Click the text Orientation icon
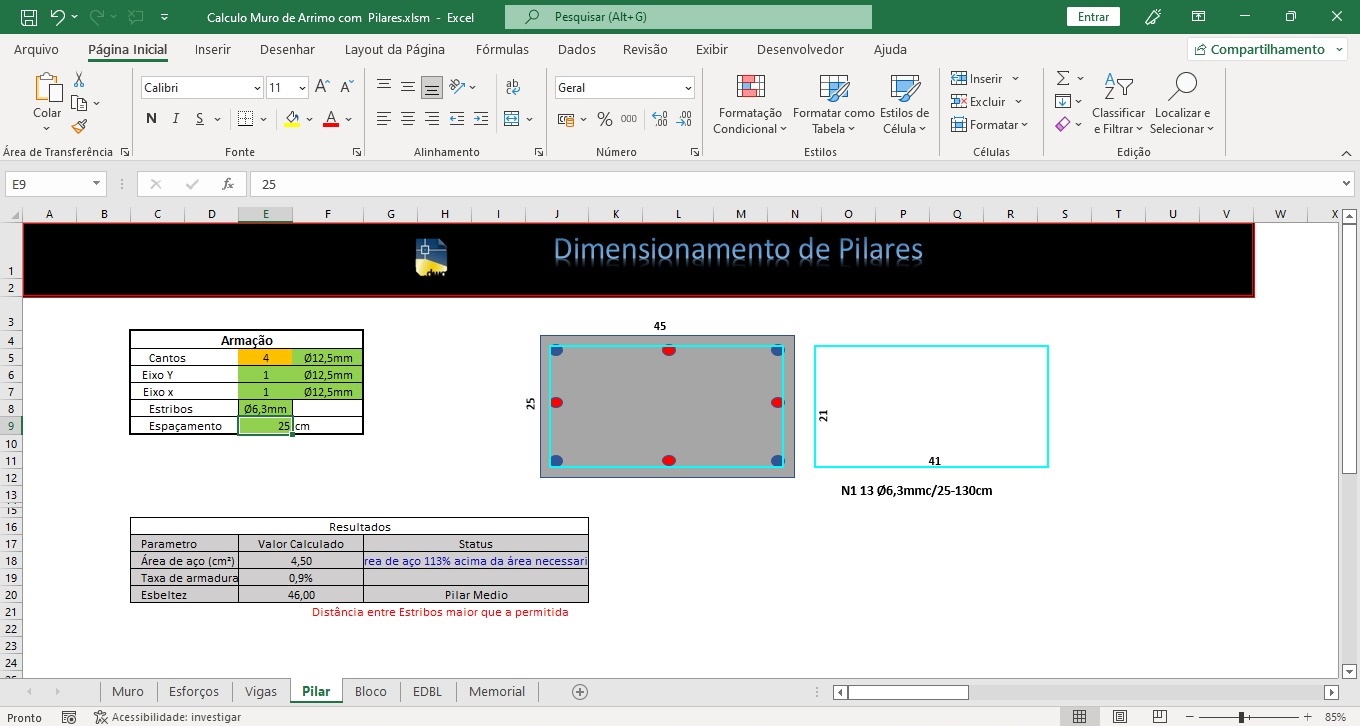Viewport: 1360px width, 726px height. click(458, 87)
